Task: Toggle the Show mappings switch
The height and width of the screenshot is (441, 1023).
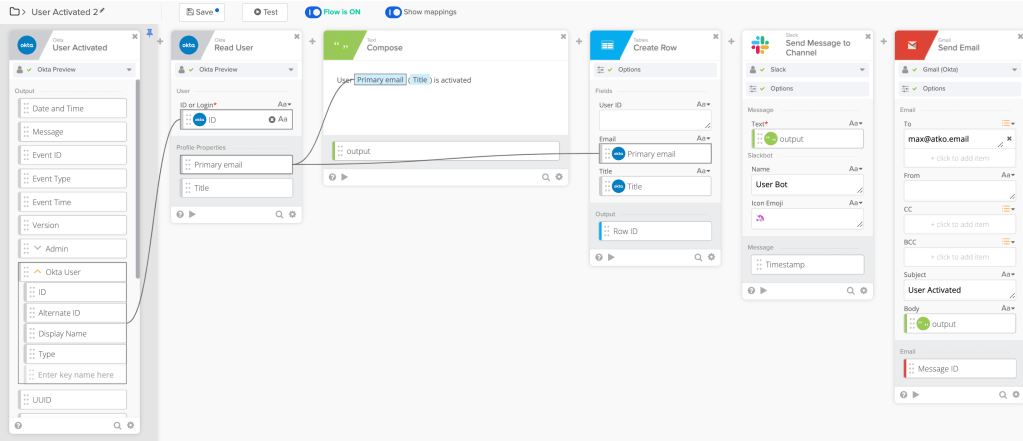Action: (392, 12)
